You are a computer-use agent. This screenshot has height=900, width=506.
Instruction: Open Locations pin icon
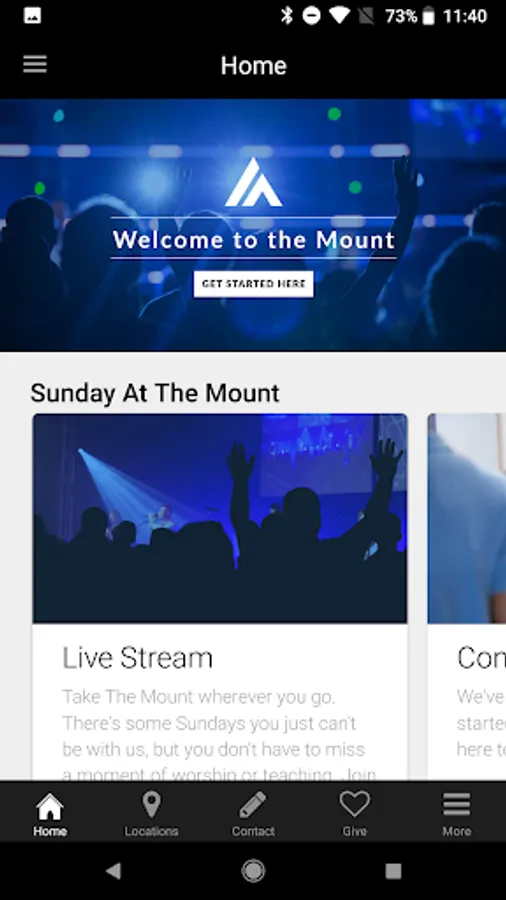(151, 805)
